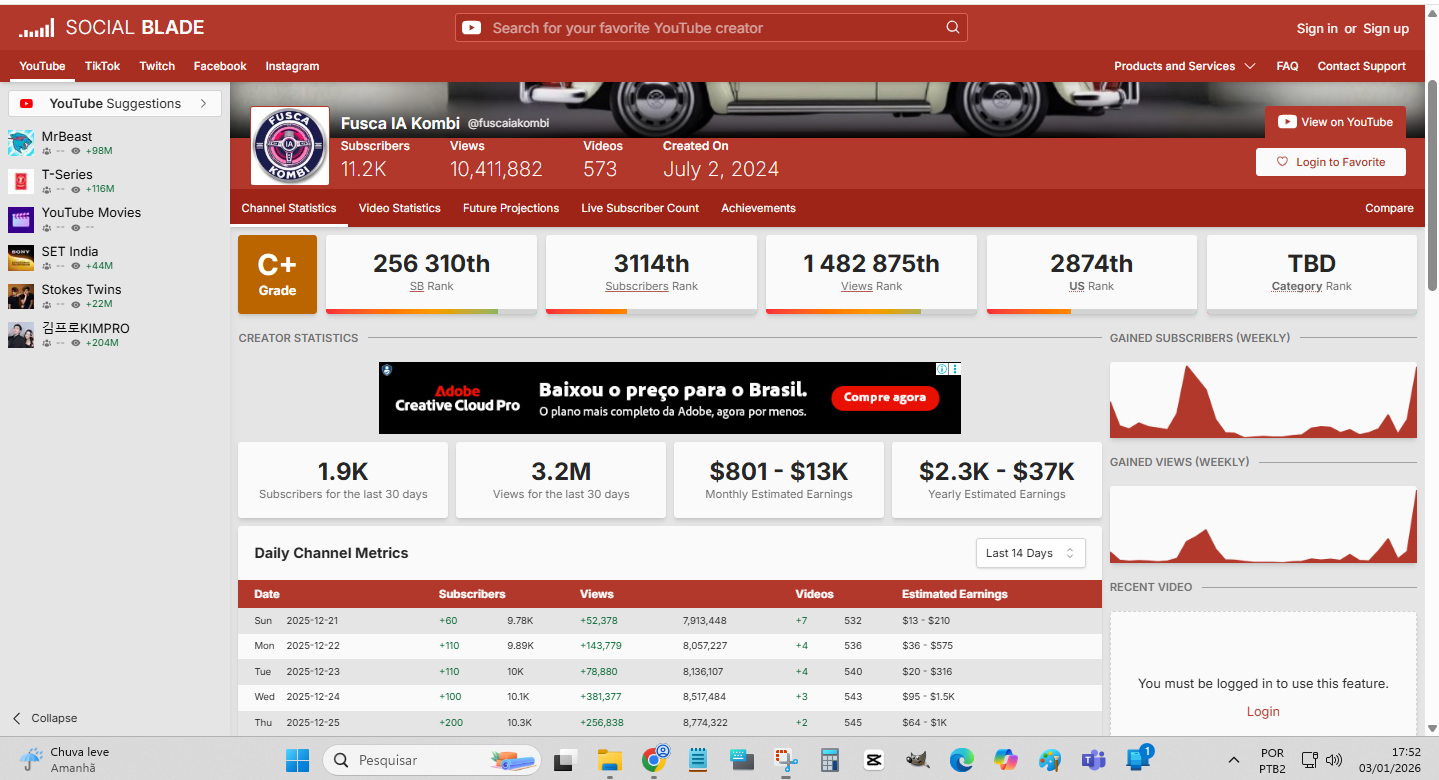Click the View on YouTube button
Viewport: 1439px width, 780px height.
[x=1335, y=122]
